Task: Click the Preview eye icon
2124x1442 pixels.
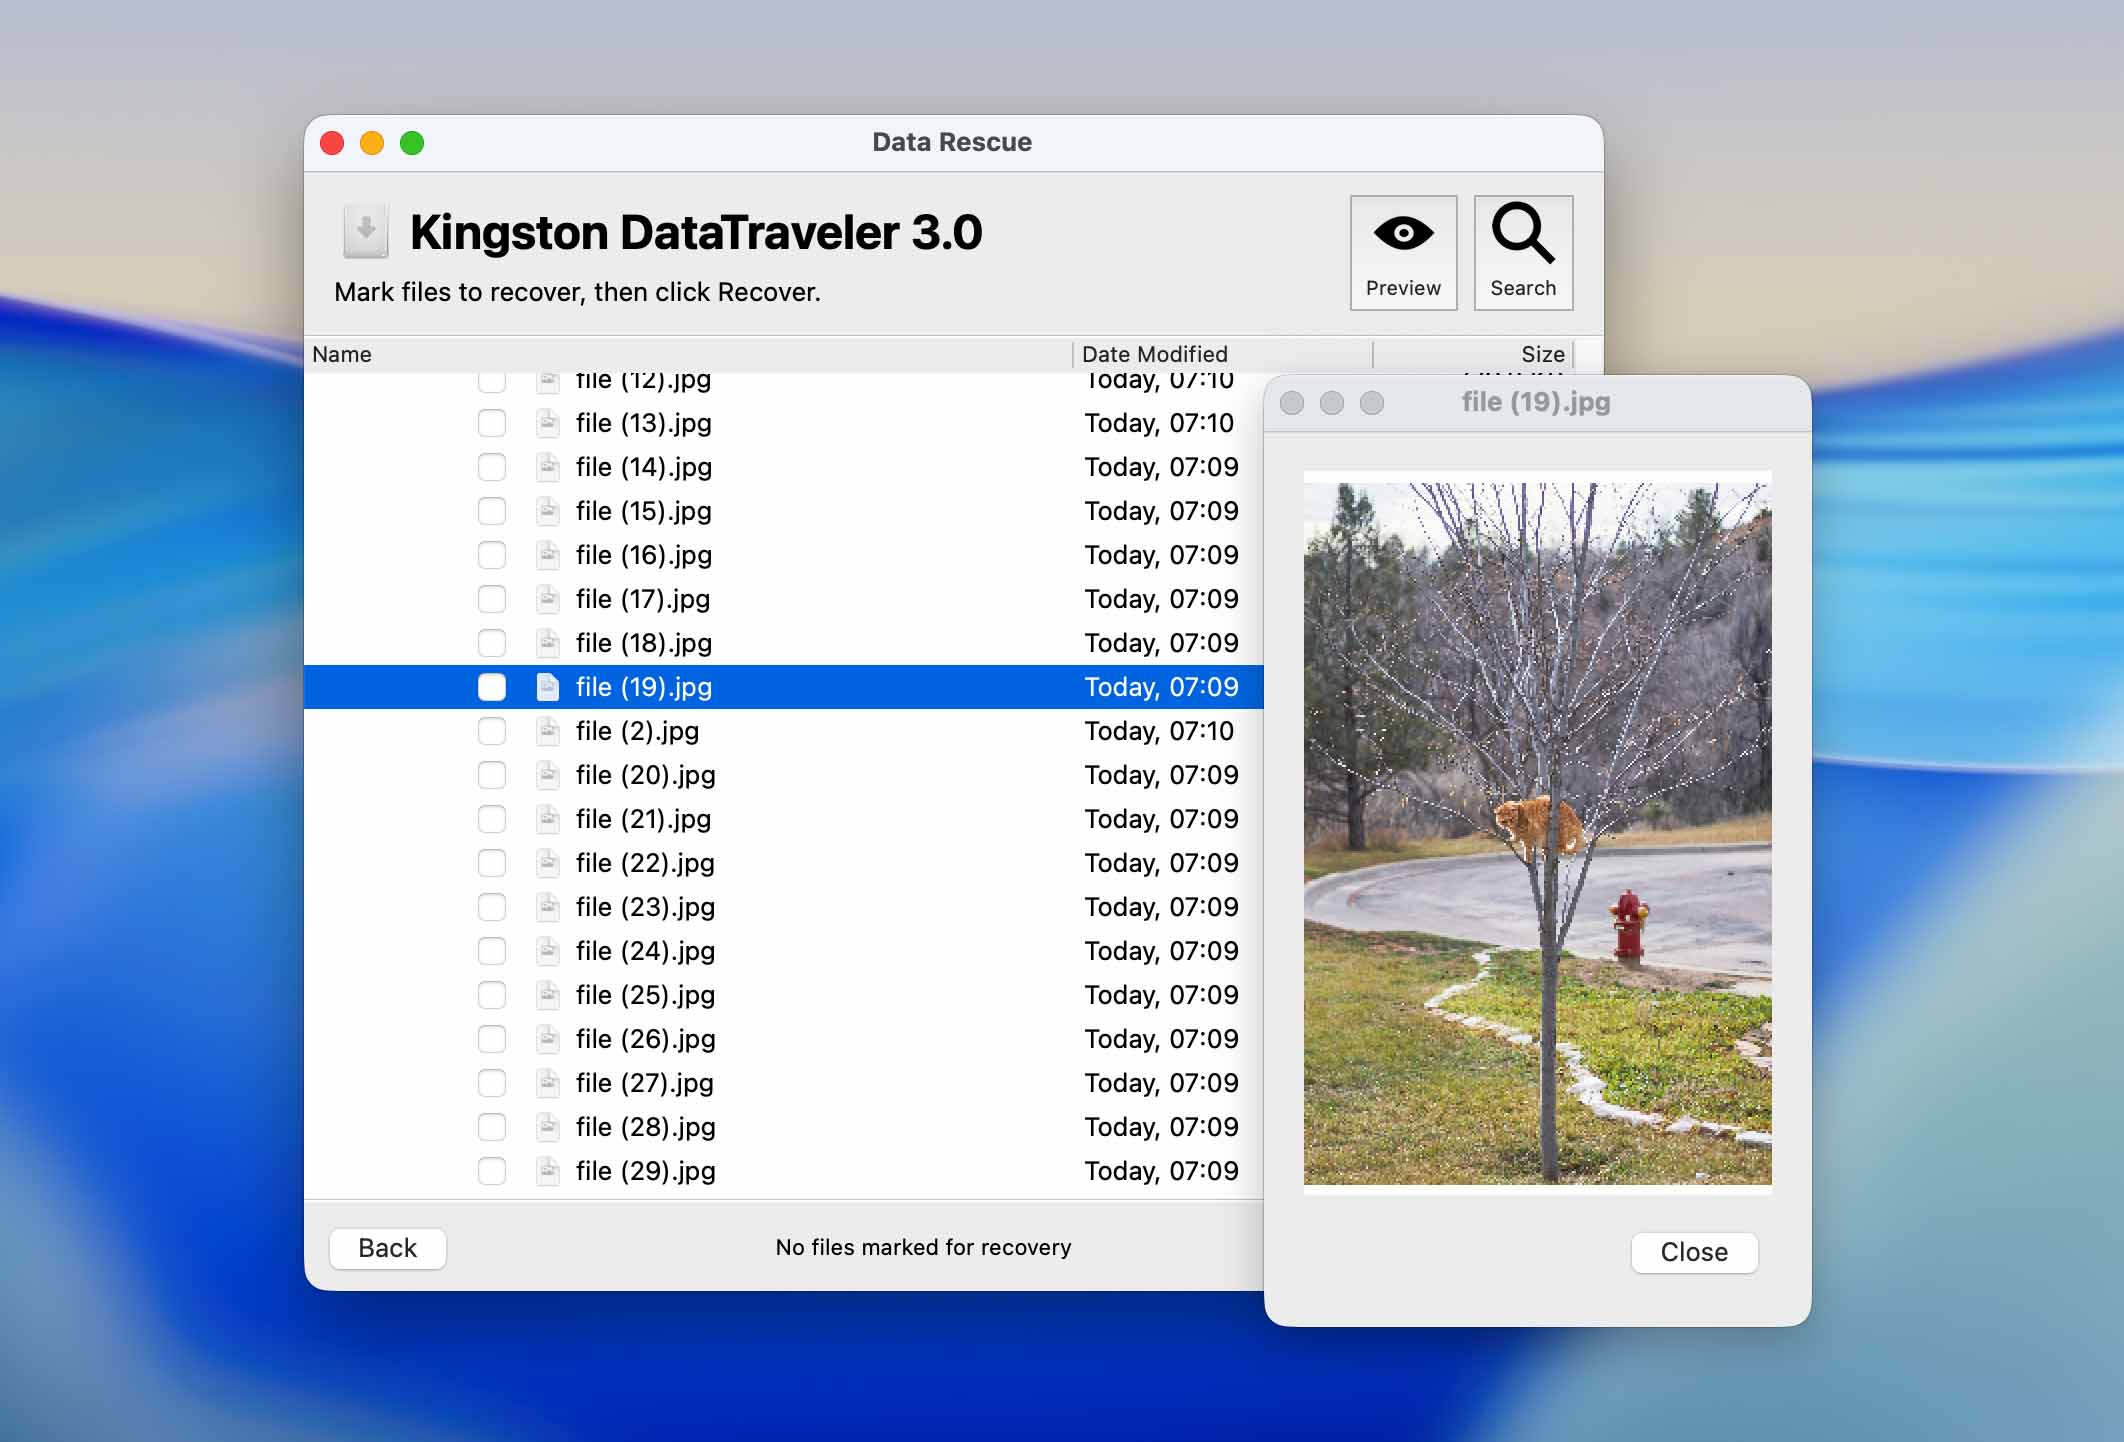Action: [1403, 234]
